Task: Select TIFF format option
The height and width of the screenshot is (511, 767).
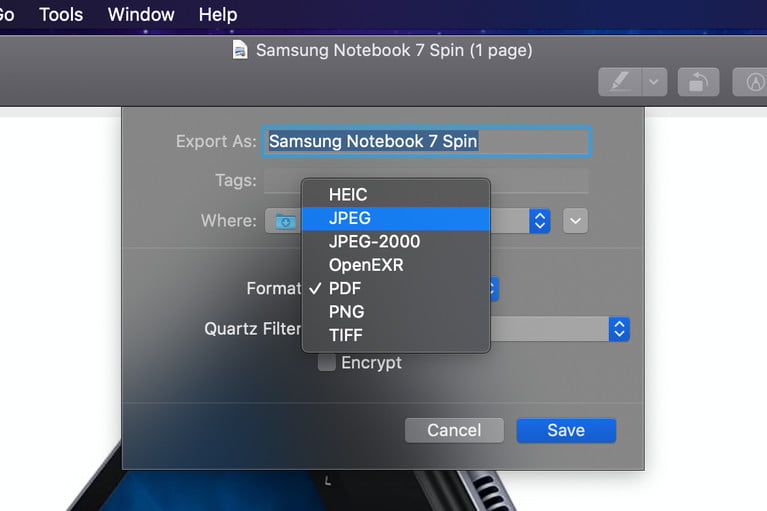Action: [346, 336]
